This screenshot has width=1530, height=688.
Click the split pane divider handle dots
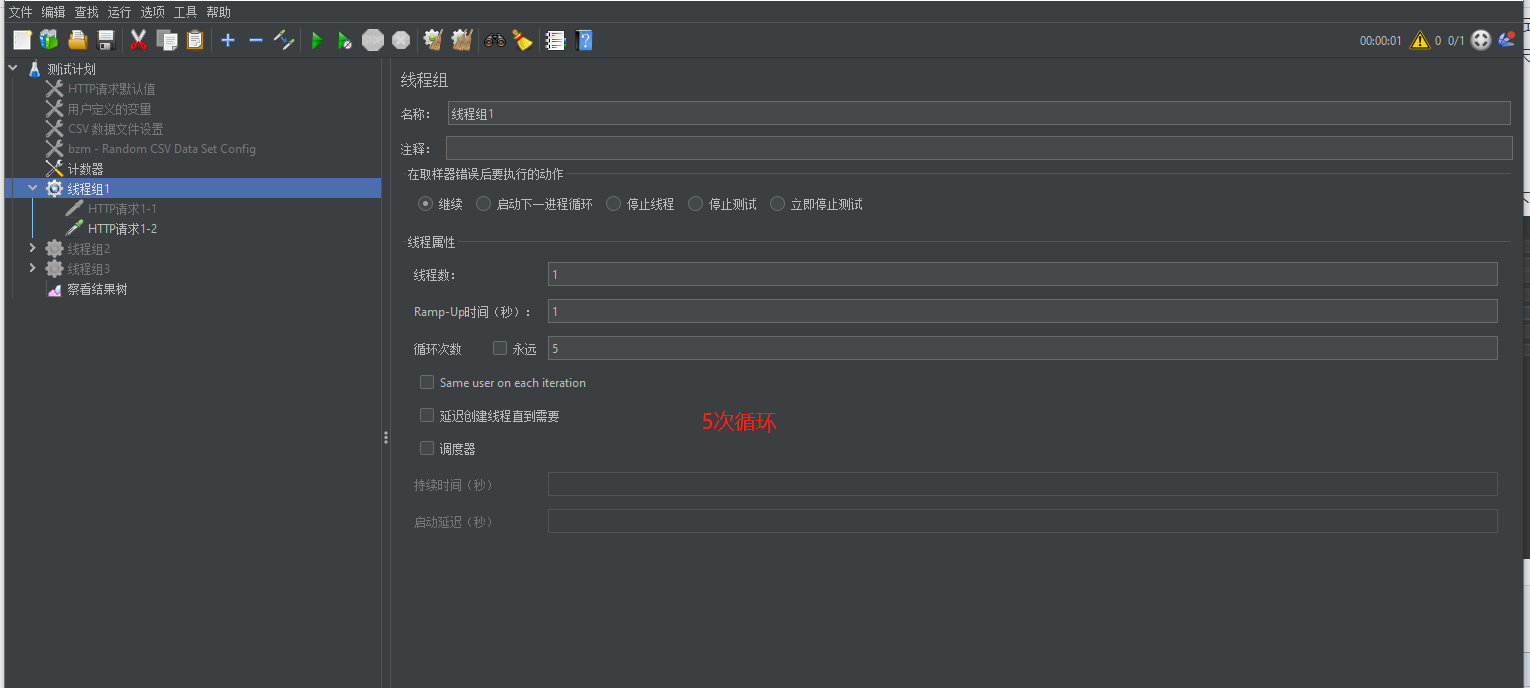pos(386,438)
